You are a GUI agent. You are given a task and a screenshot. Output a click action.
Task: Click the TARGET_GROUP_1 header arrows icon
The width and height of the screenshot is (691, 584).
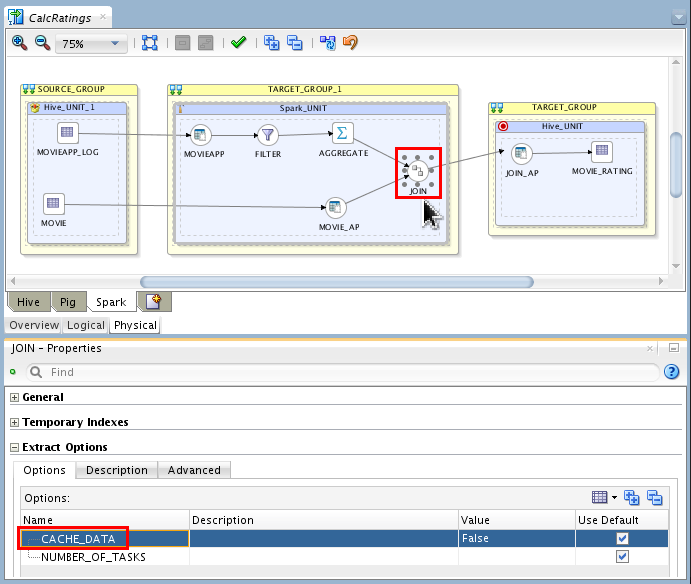176,90
